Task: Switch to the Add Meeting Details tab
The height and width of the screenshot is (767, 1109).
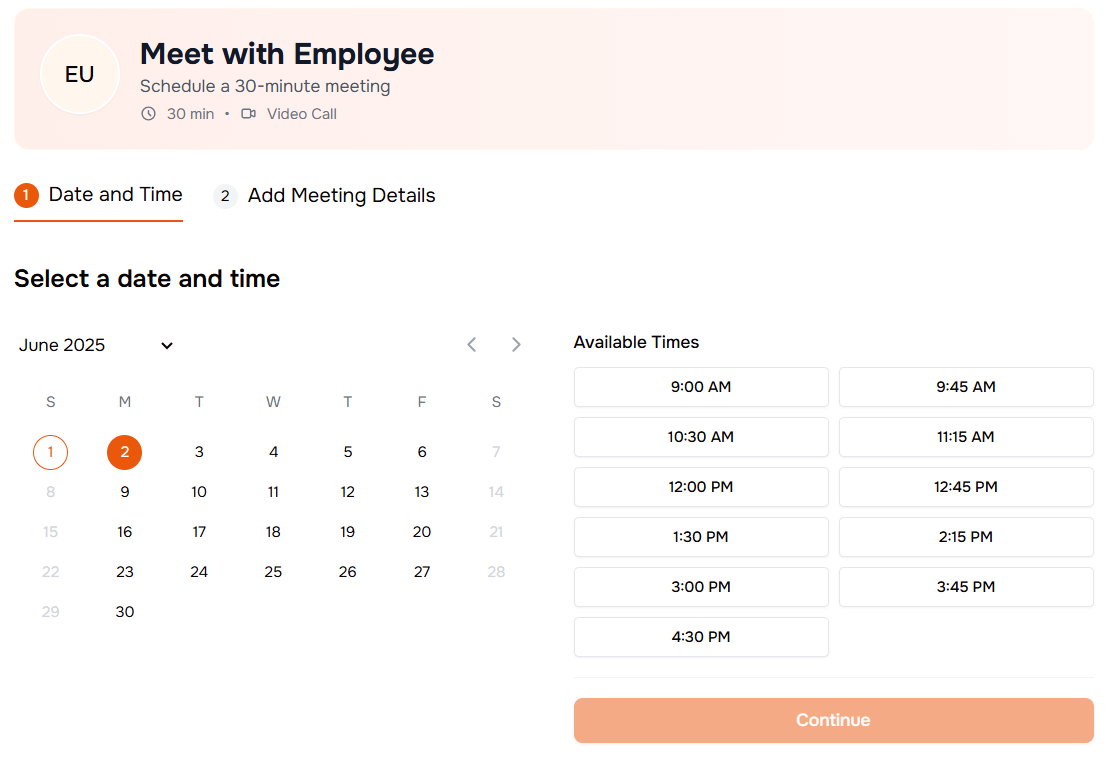Action: point(341,195)
